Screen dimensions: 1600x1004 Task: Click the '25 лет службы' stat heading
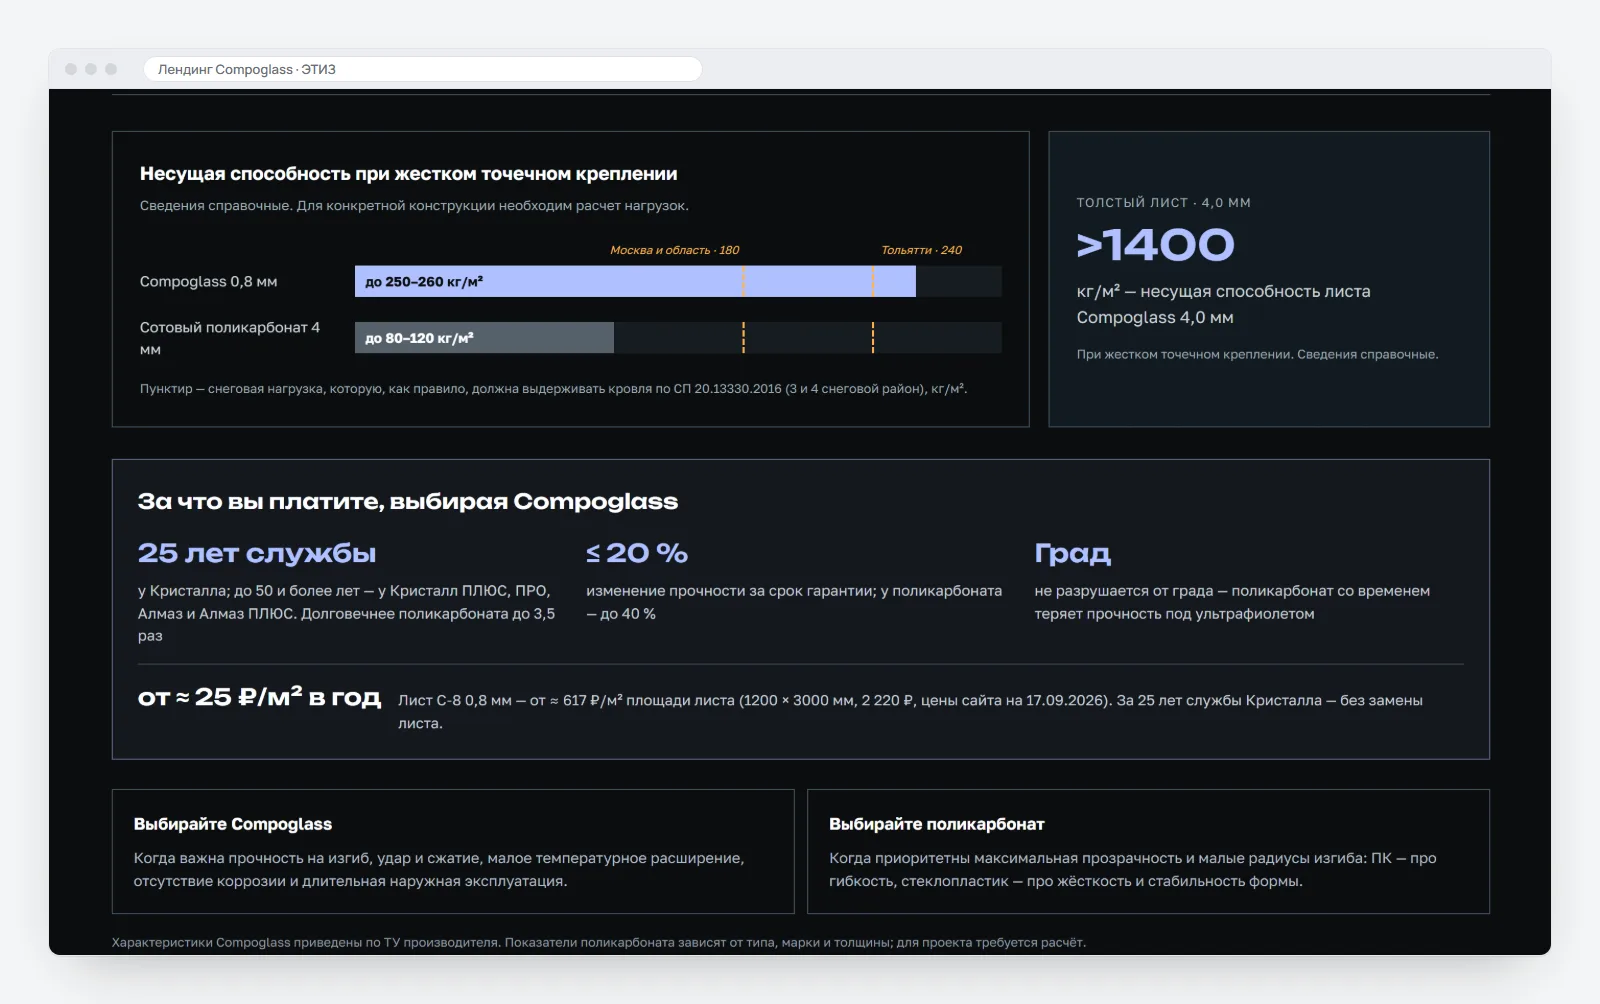coord(257,553)
